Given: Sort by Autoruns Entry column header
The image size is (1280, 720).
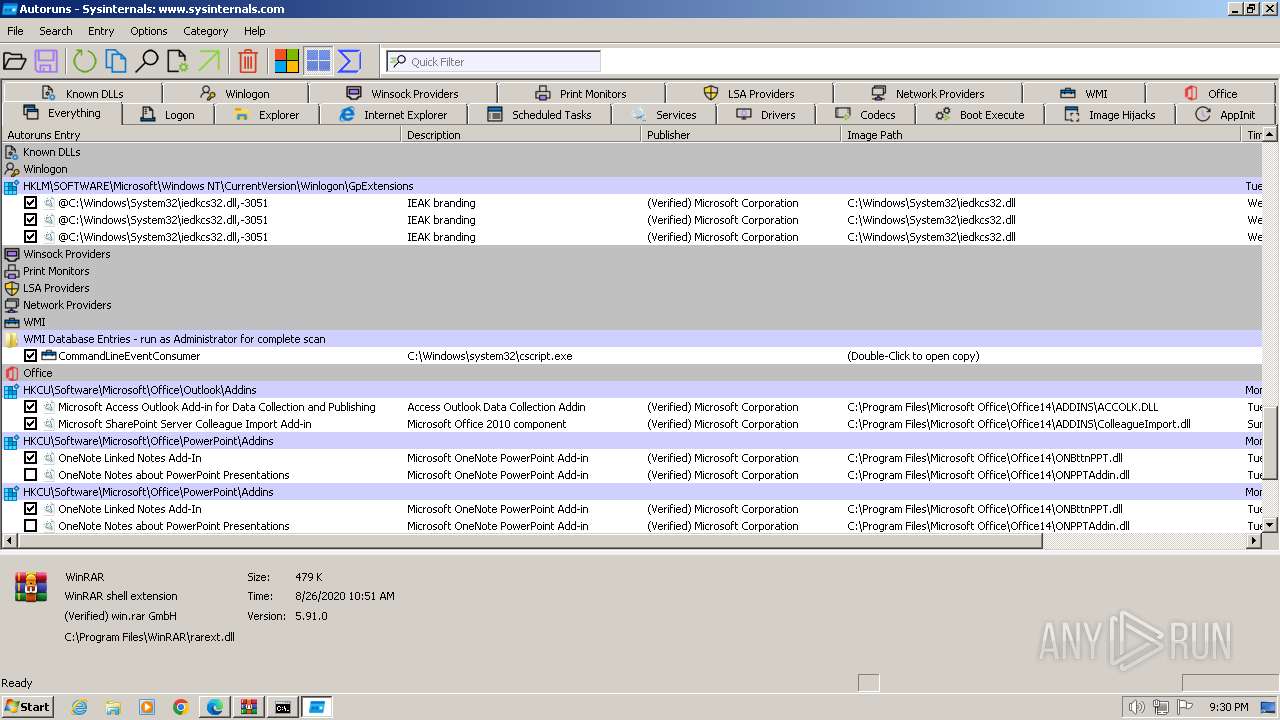Looking at the screenshot, I should pos(201,135).
